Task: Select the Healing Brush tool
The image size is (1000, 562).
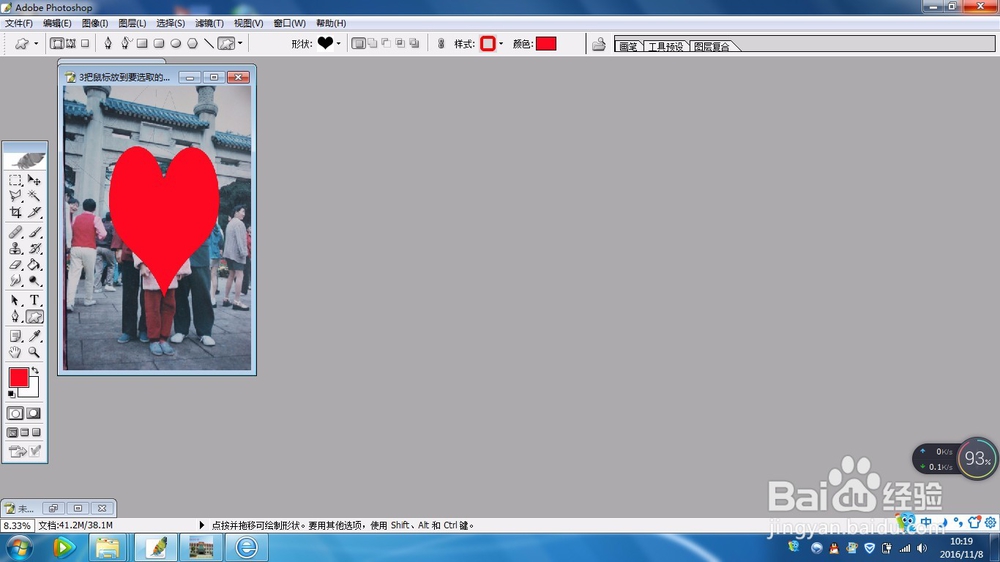Action: pos(15,232)
